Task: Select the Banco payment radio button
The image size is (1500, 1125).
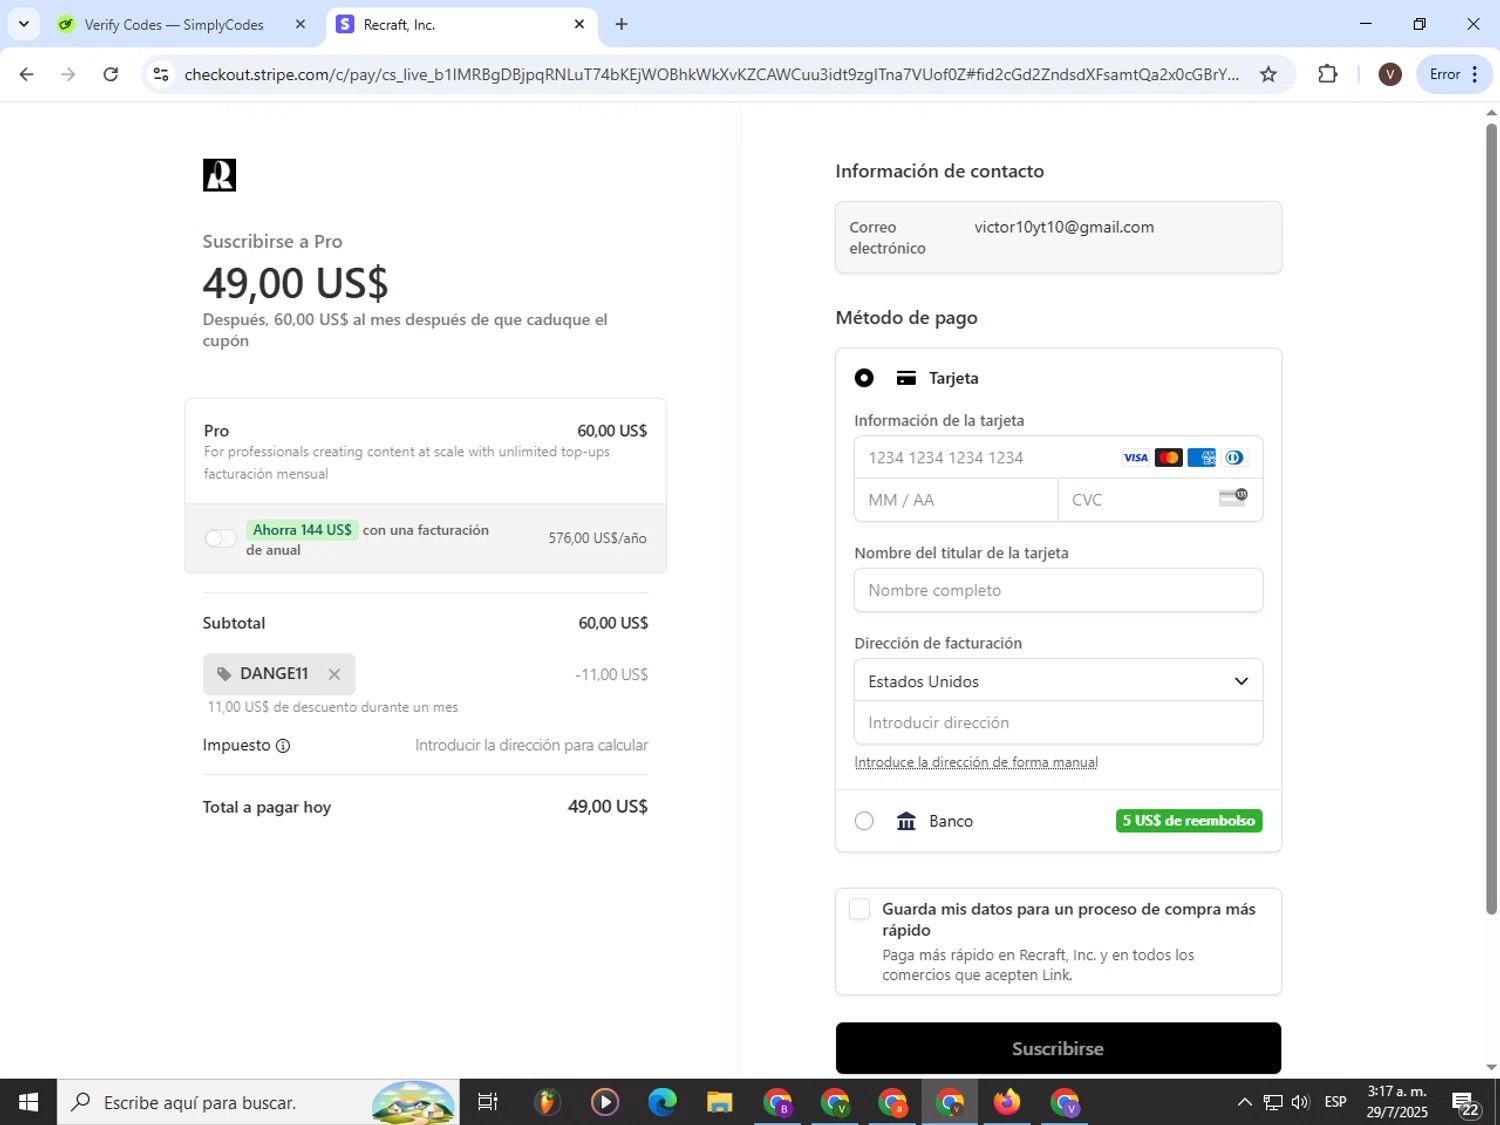Action: click(864, 821)
